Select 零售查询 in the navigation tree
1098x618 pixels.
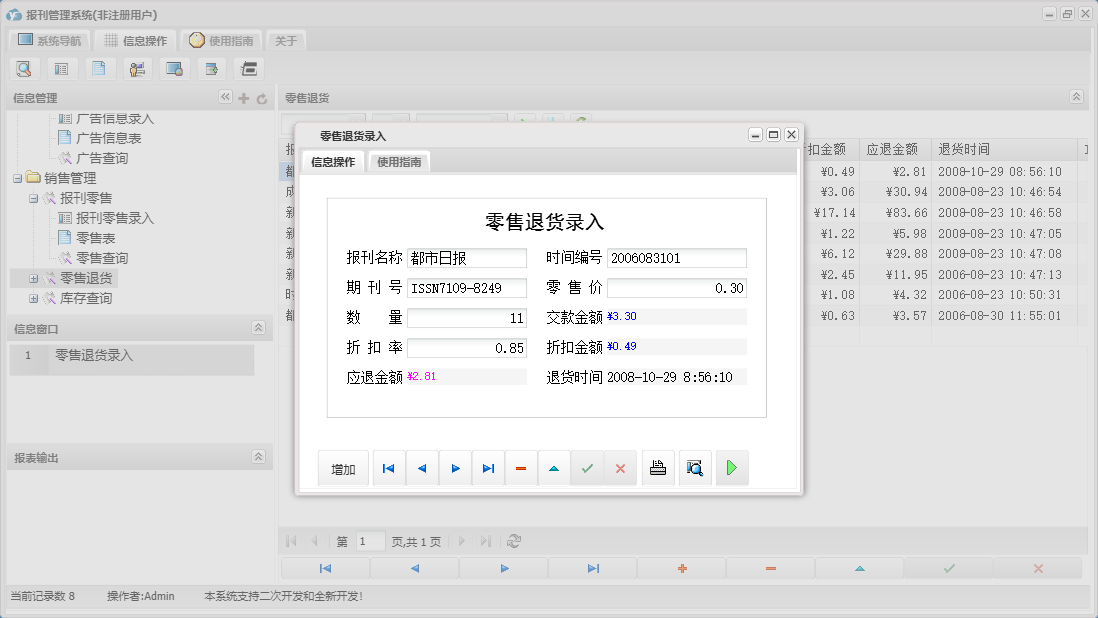102,258
